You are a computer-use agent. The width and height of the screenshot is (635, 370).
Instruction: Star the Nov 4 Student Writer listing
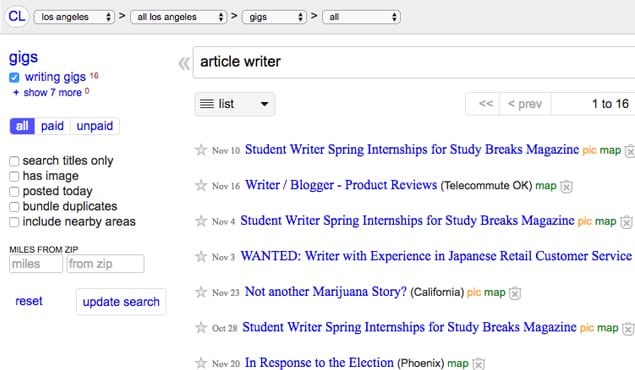click(x=201, y=221)
